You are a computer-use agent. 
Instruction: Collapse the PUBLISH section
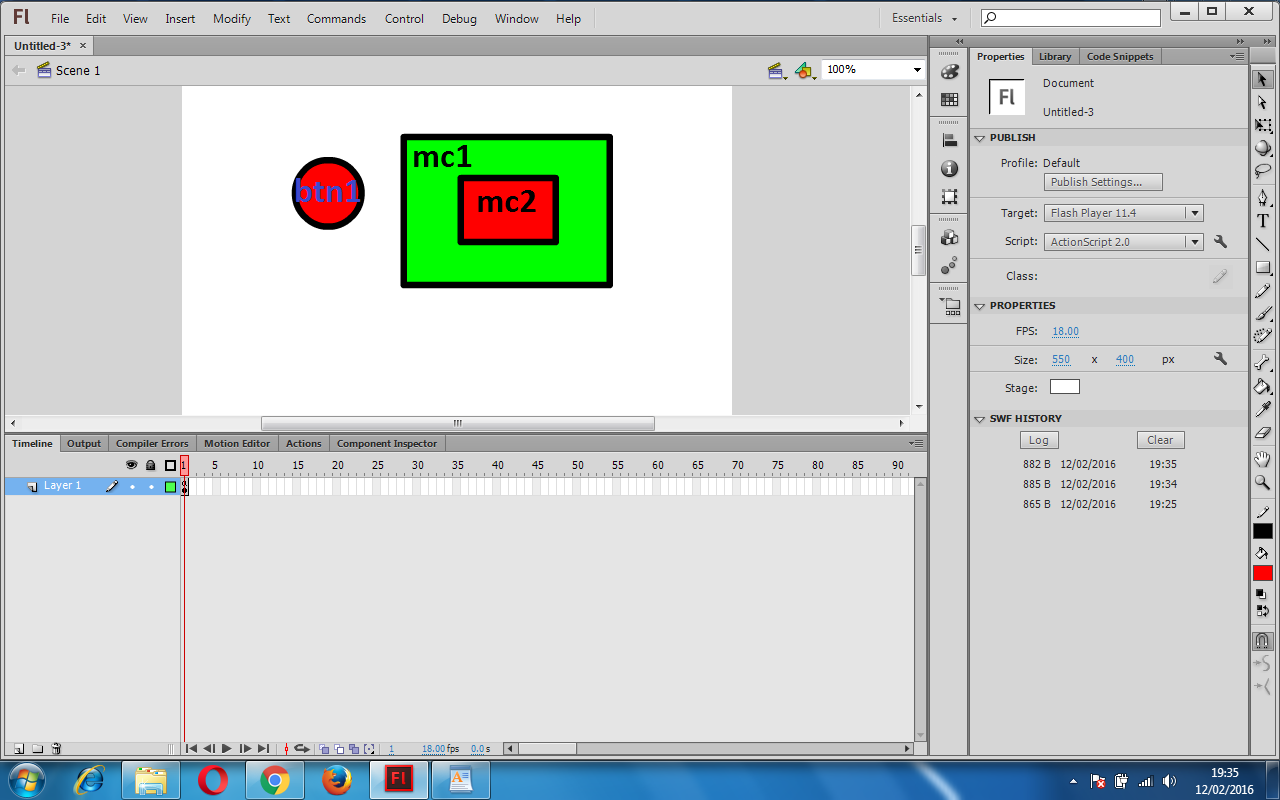[981, 138]
